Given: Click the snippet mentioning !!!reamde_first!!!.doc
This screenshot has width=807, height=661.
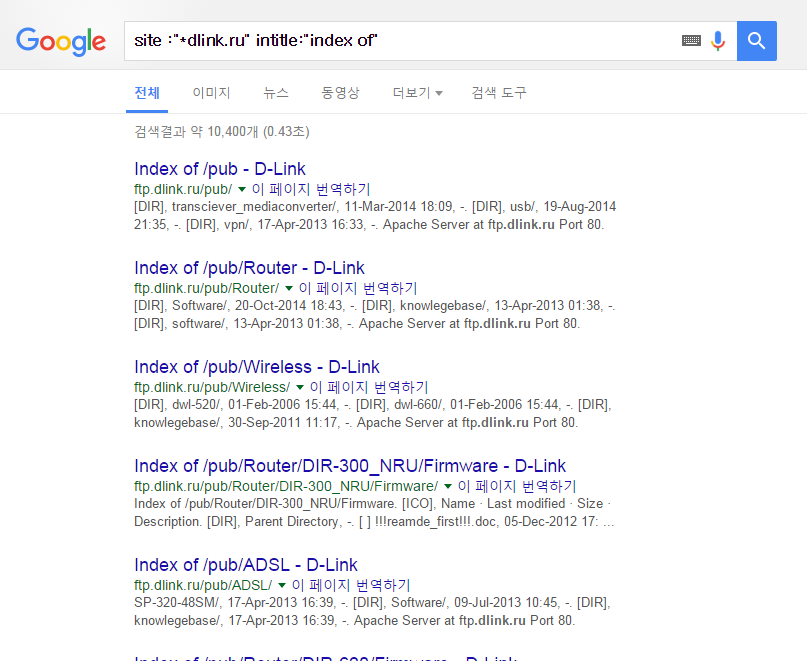Looking at the screenshot, I should coord(374,512).
